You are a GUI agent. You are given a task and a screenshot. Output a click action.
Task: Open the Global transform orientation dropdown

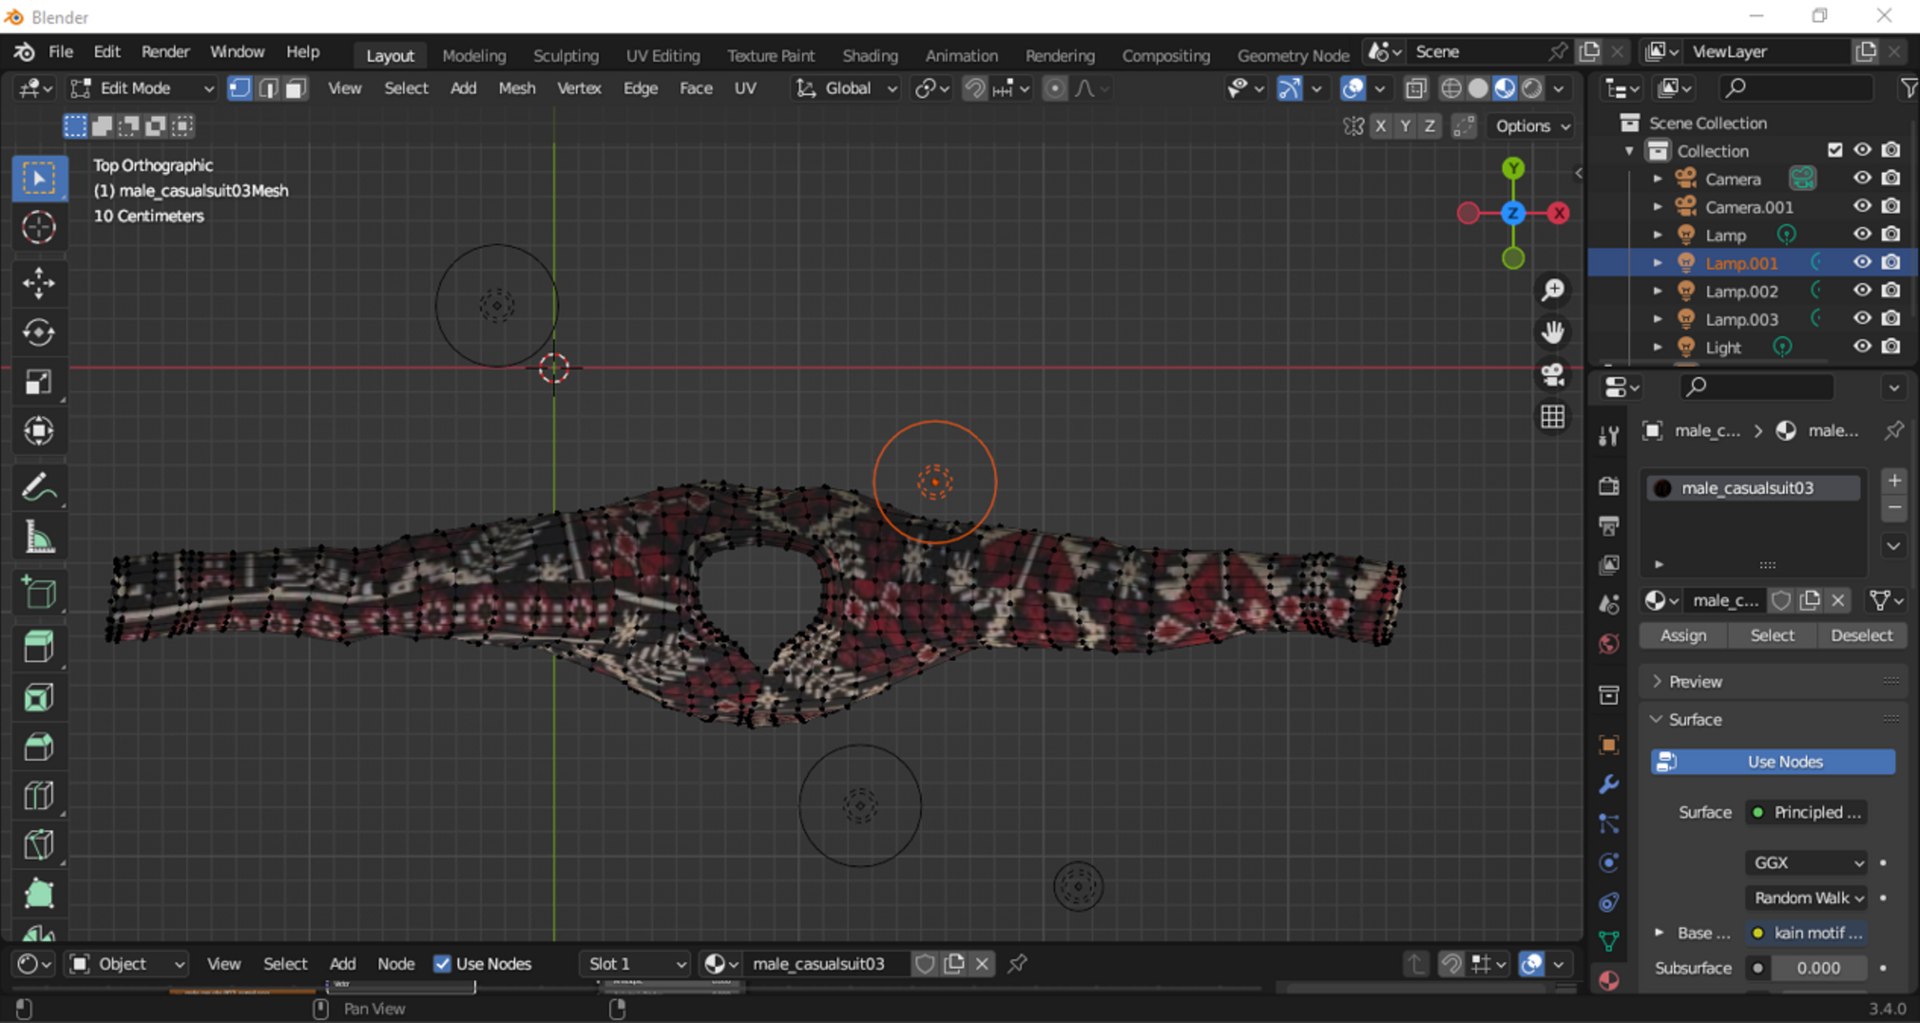coord(846,88)
